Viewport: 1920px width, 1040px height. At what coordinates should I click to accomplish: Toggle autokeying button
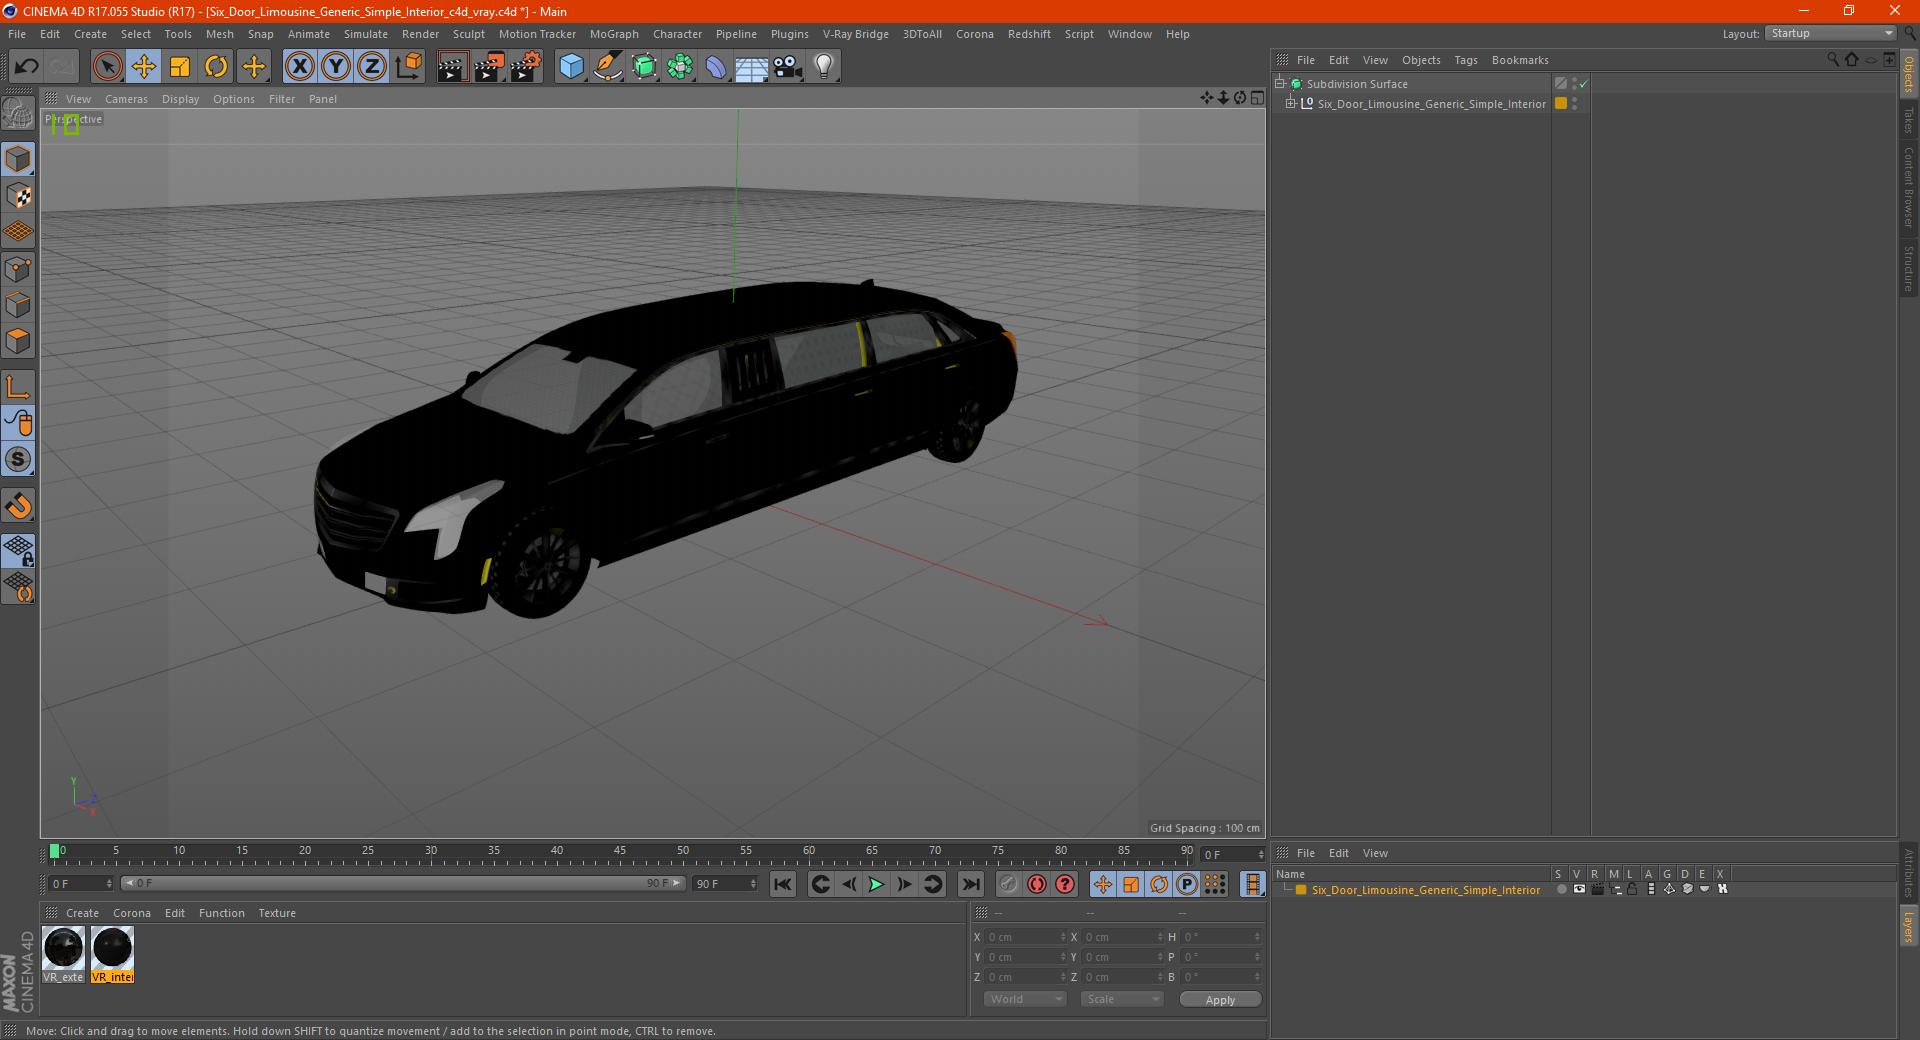pyautogui.click(x=1037, y=884)
